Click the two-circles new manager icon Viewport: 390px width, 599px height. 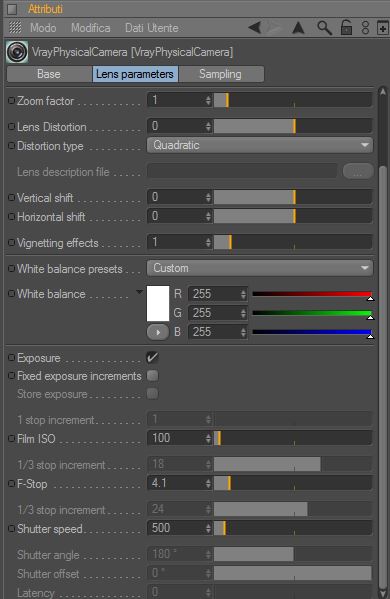[x=365, y=28]
